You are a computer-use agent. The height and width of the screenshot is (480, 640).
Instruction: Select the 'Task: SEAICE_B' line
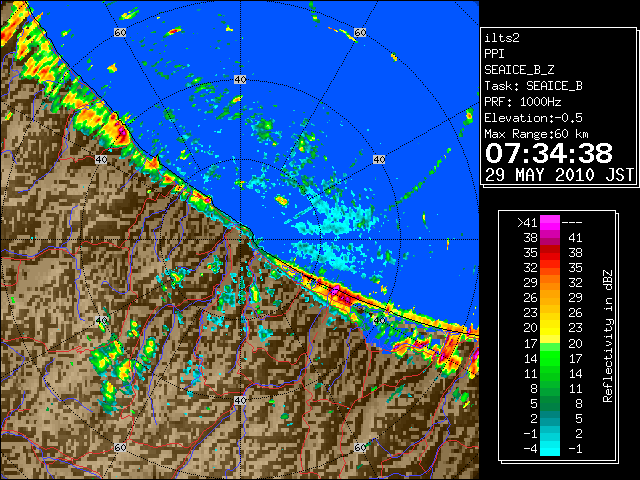[533, 86]
